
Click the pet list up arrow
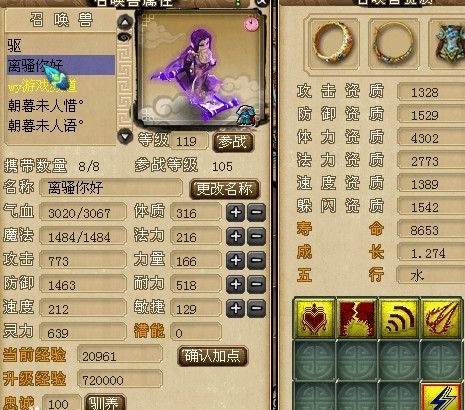click(125, 23)
